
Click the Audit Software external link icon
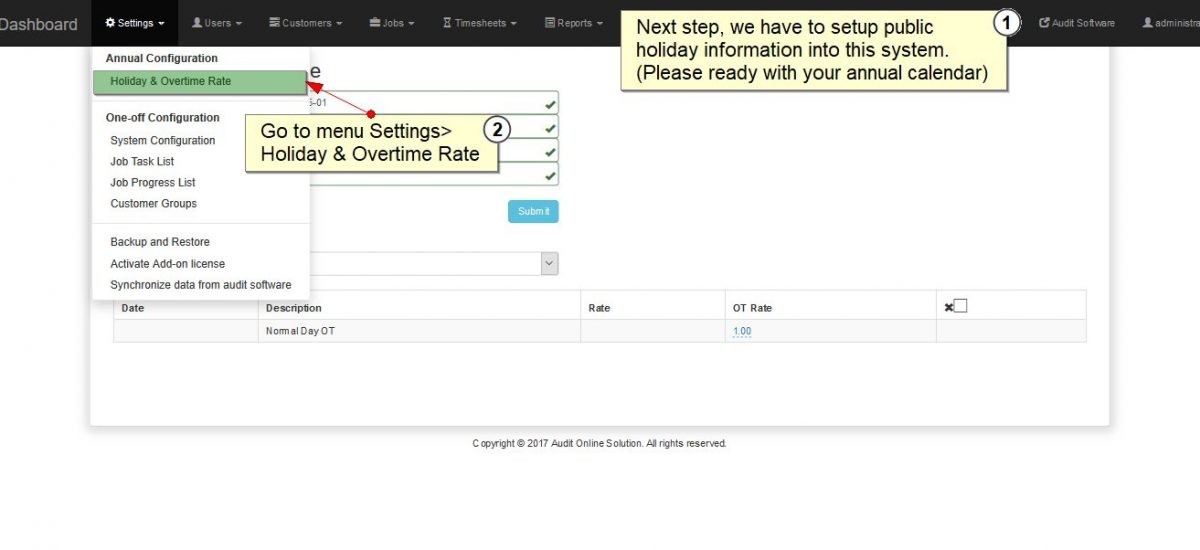click(1044, 23)
